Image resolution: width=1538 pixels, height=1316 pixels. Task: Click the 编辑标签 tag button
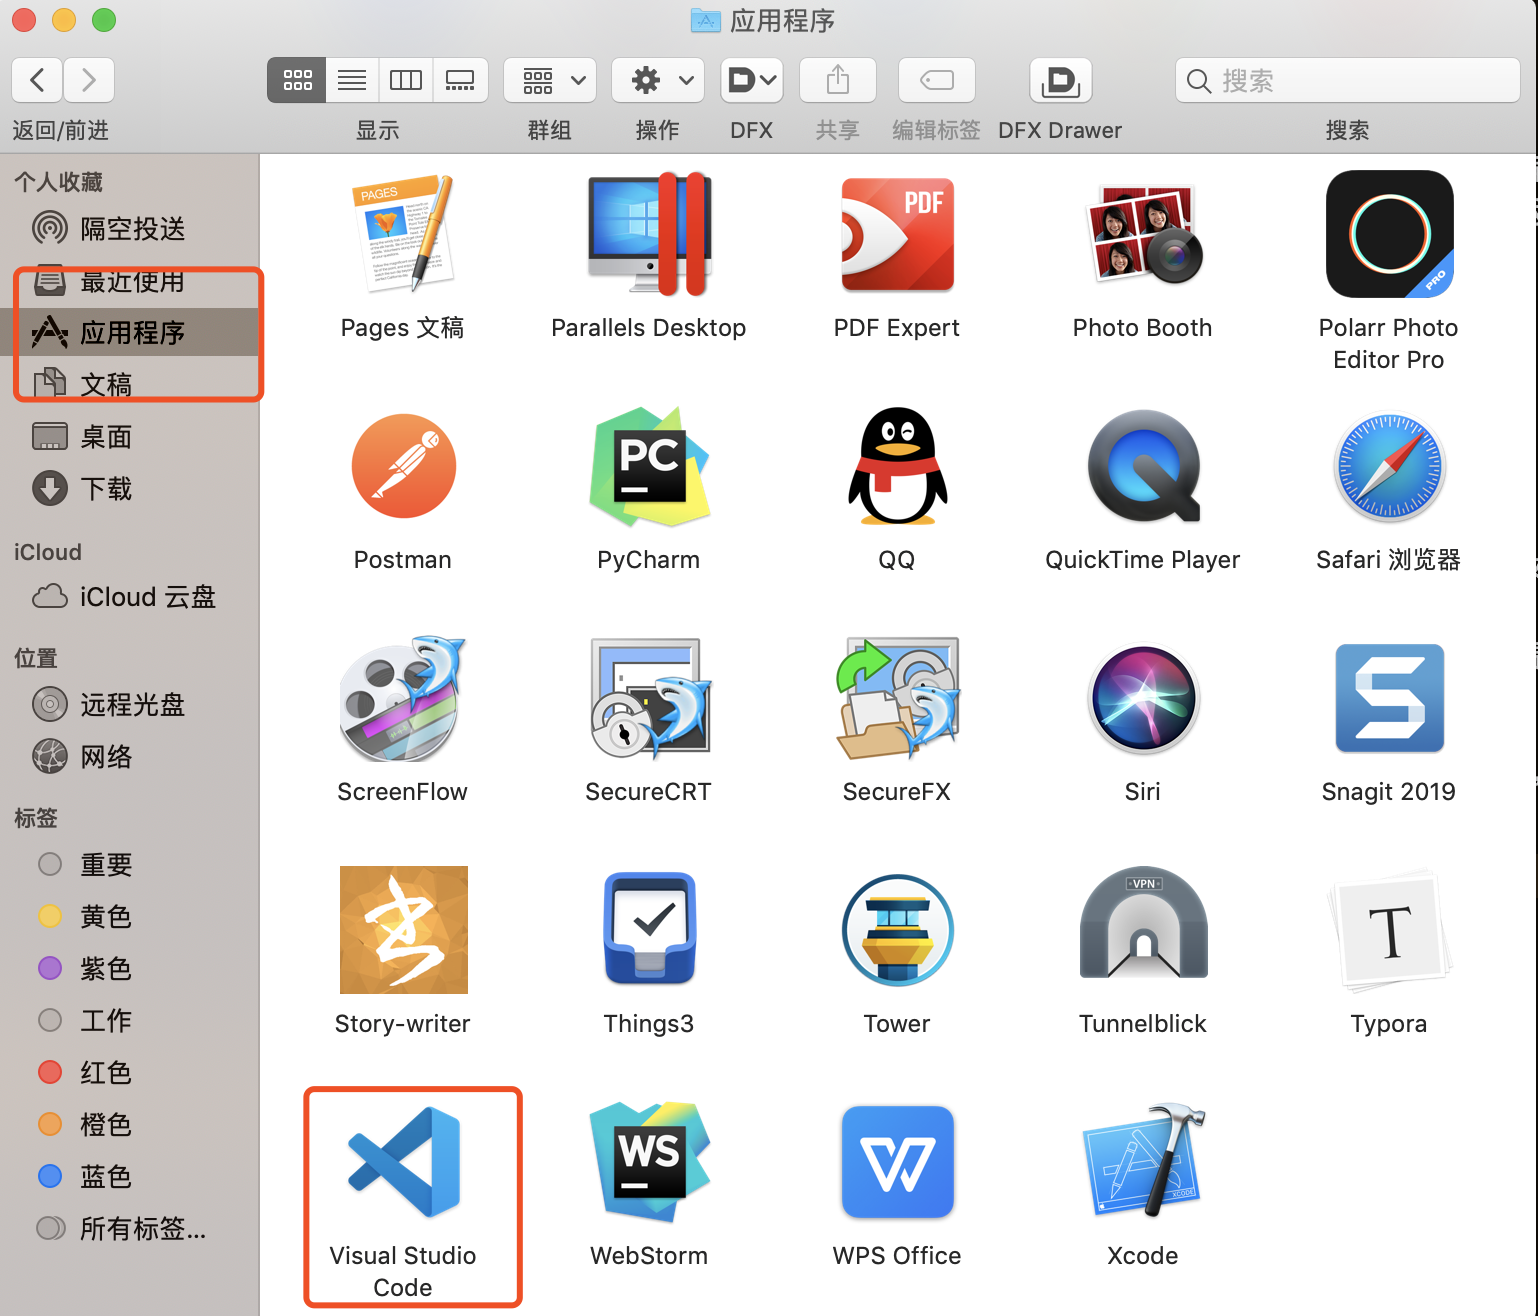coord(937,80)
